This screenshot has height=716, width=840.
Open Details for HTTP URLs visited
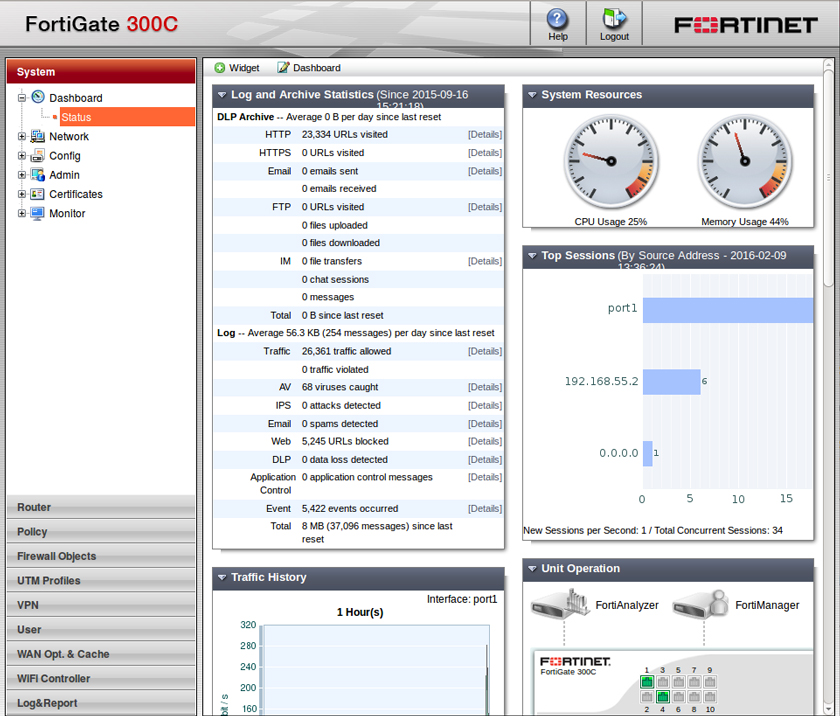point(485,134)
